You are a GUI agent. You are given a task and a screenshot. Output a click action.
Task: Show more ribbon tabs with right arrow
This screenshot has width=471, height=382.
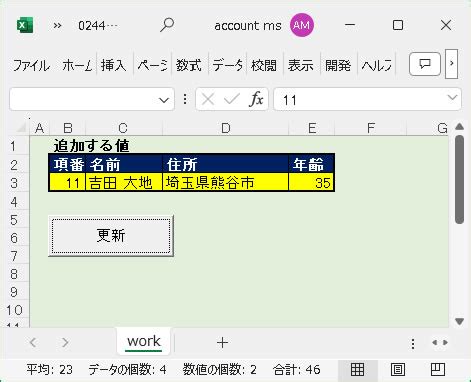(x=452, y=64)
